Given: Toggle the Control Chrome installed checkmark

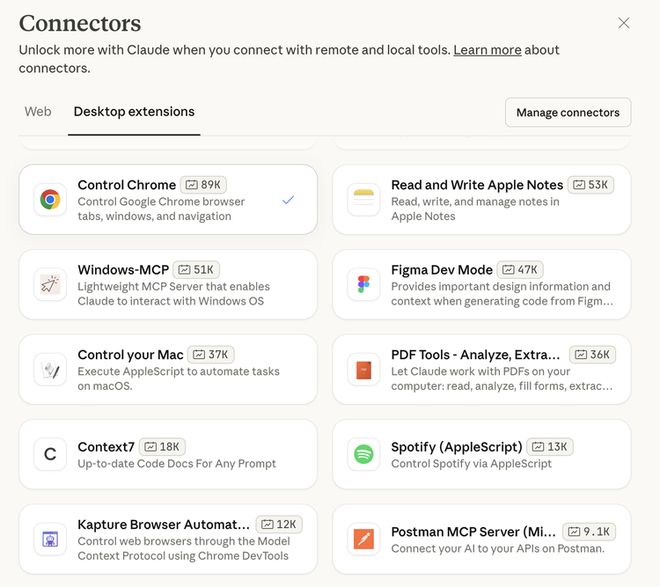Looking at the screenshot, I should [x=288, y=200].
